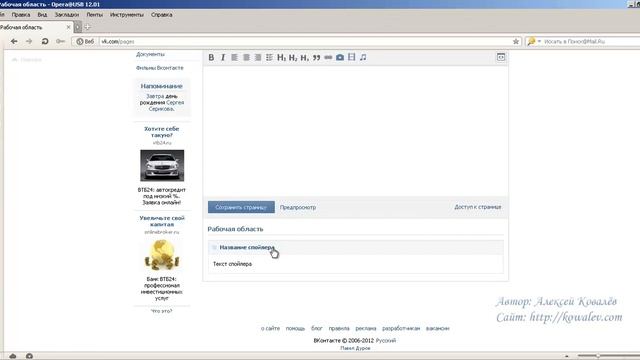Toggle bold formatting in the wiki editor
Viewport: 640px width, 360px height.
(211, 58)
